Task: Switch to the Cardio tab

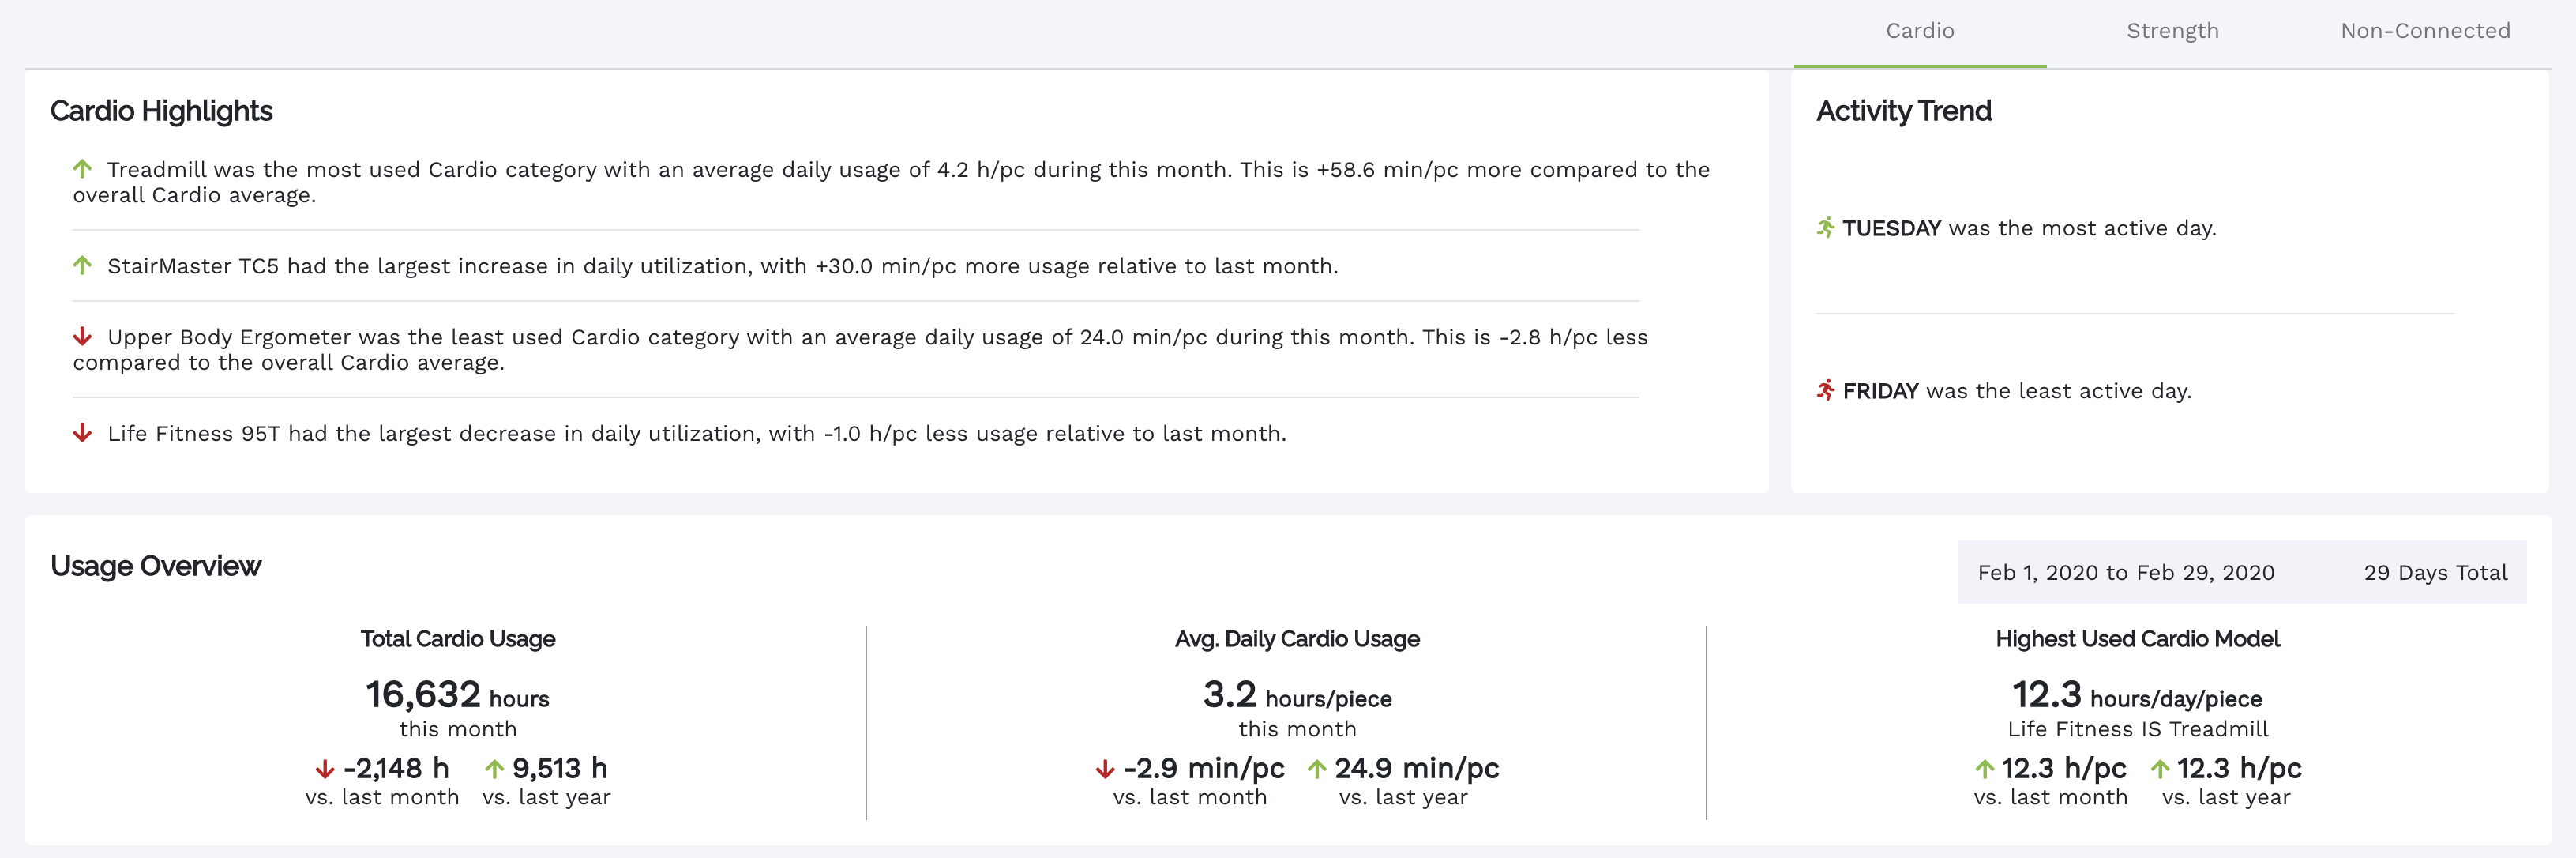Action: pyautogui.click(x=1919, y=31)
